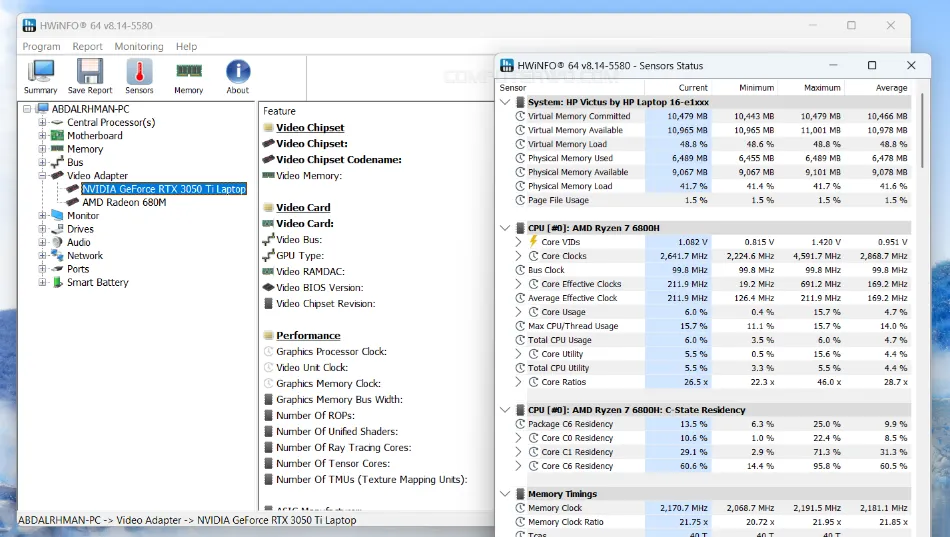The height and width of the screenshot is (537, 950).
Task: Expand the Core Clocks sensor row
Action: [x=518, y=256]
